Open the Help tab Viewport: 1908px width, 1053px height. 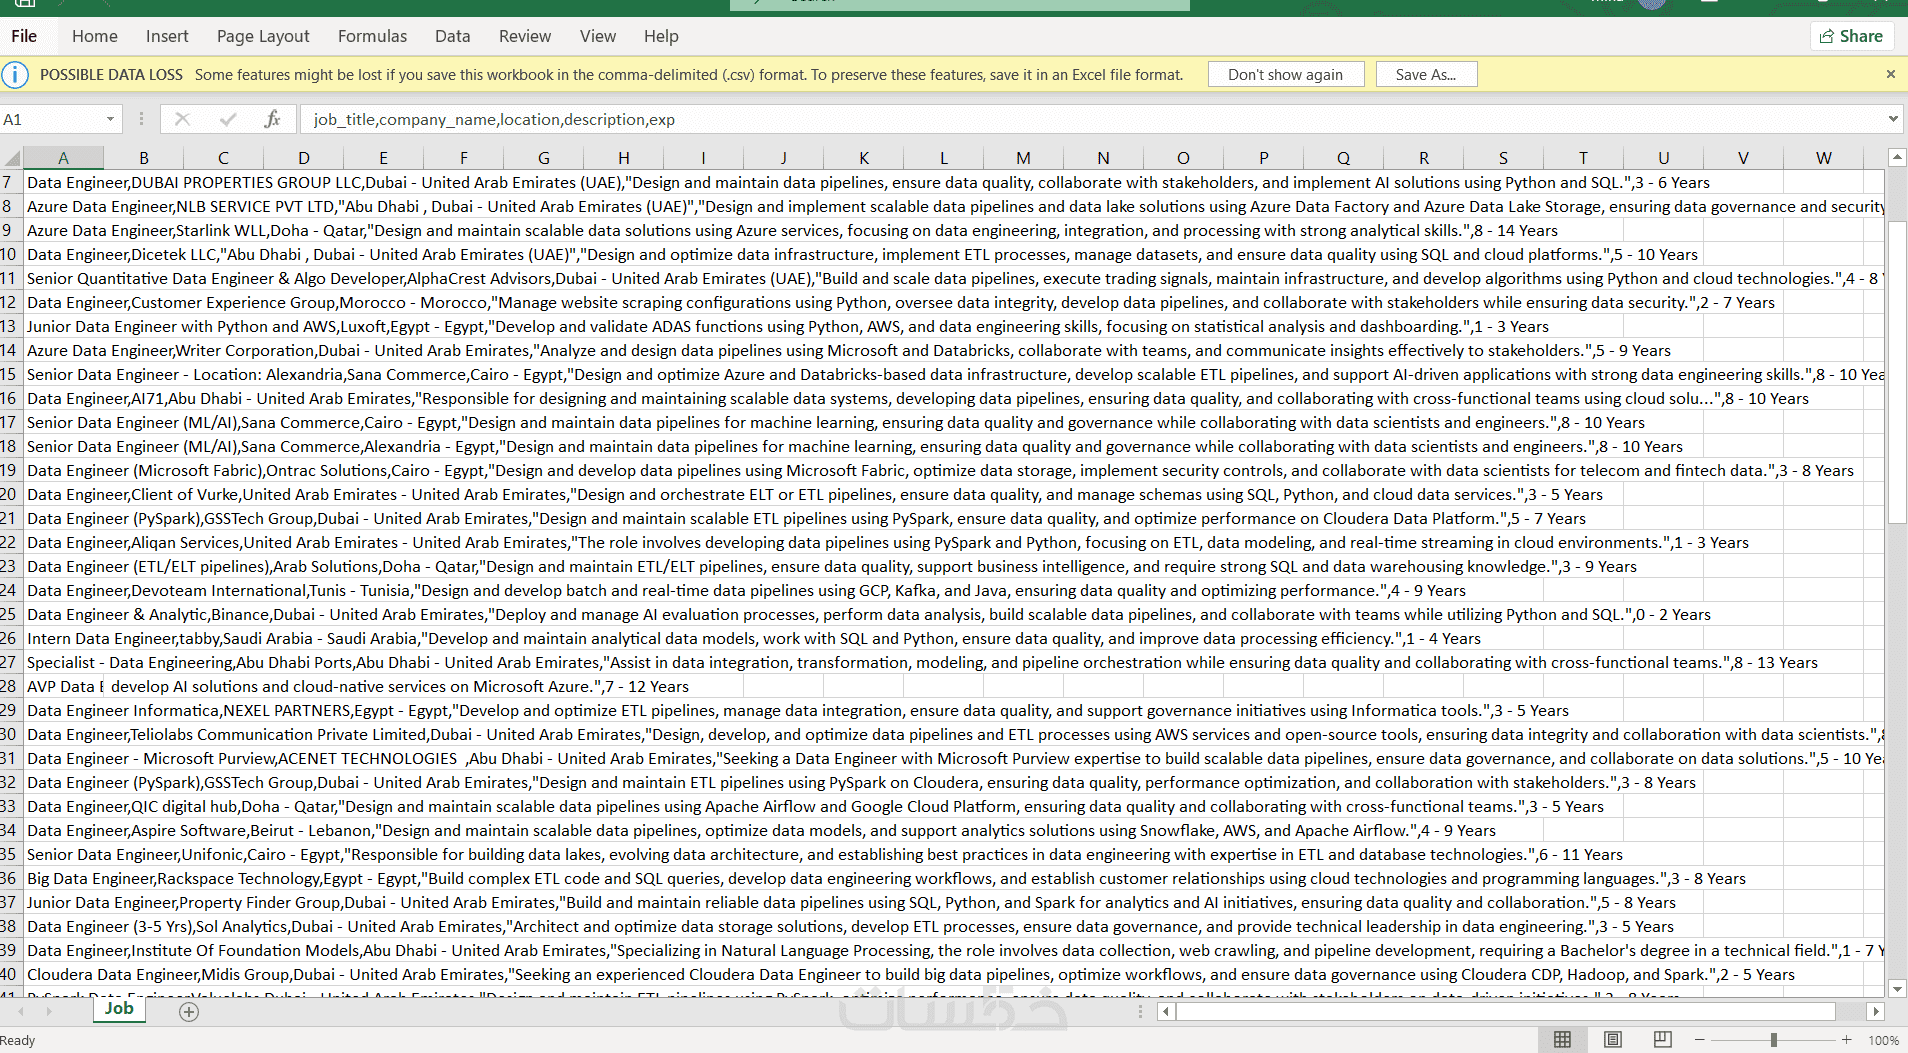pyautogui.click(x=661, y=36)
